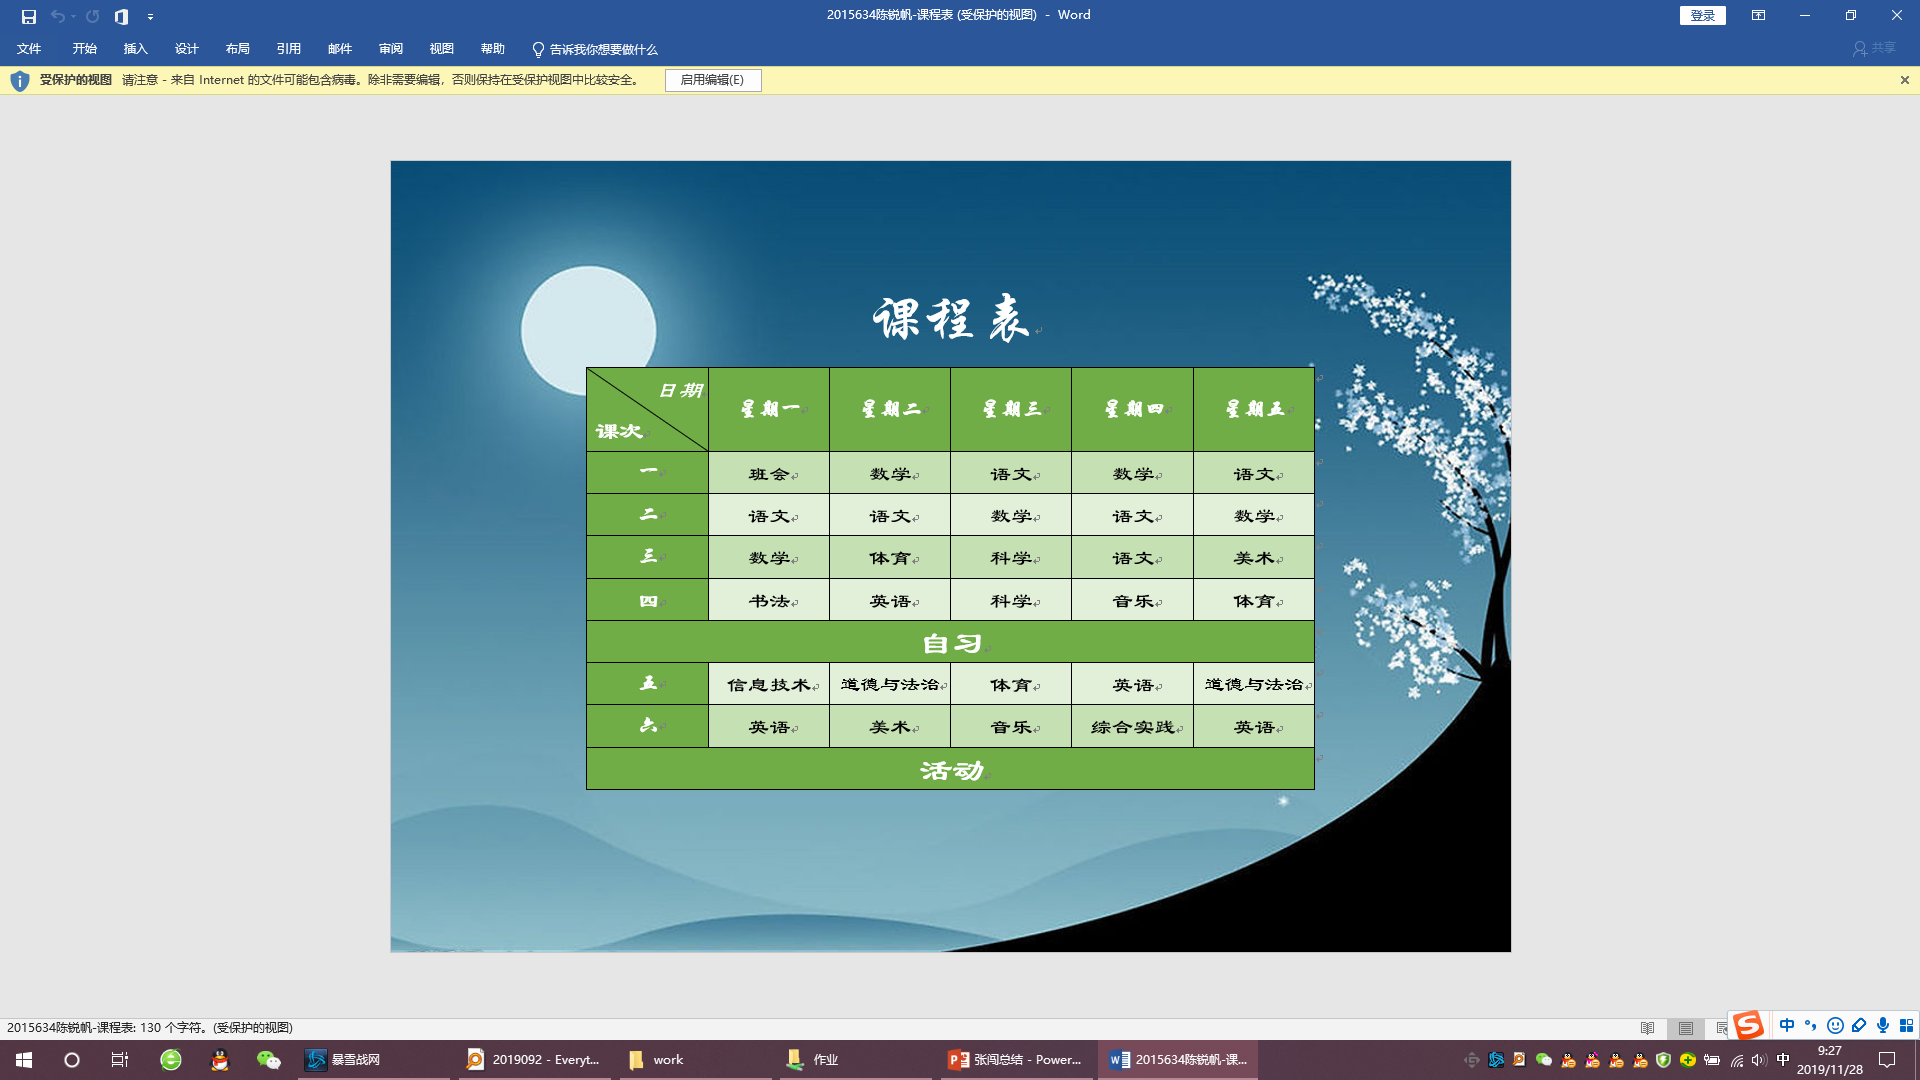Click the Protected View shield icon

tap(19, 80)
